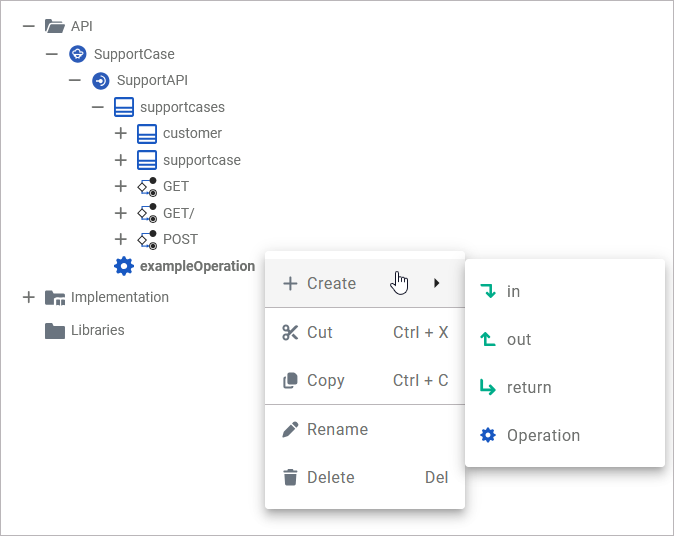
Task: Expand the Implementation tree node
Action: coord(28,297)
